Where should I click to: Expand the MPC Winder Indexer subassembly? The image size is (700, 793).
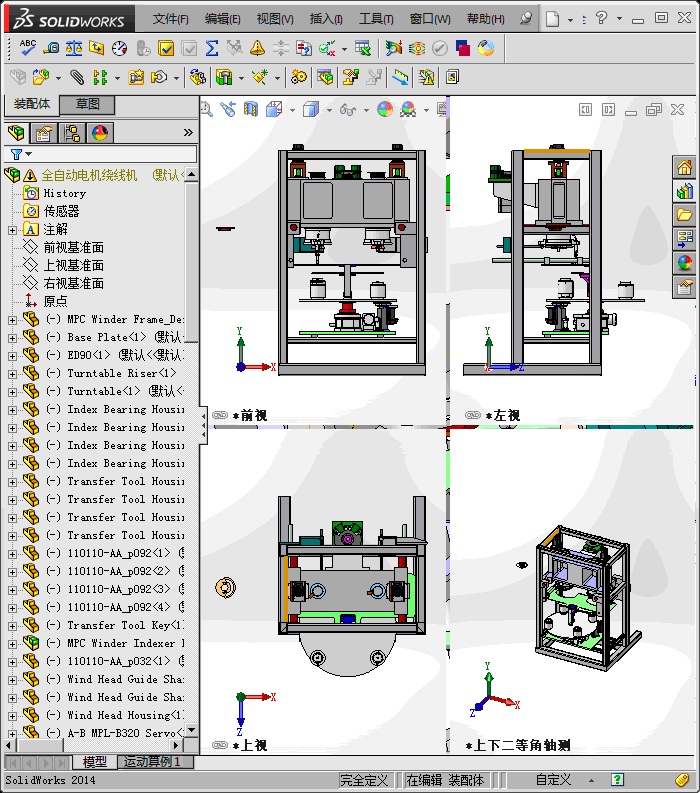click(x=12, y=644)
